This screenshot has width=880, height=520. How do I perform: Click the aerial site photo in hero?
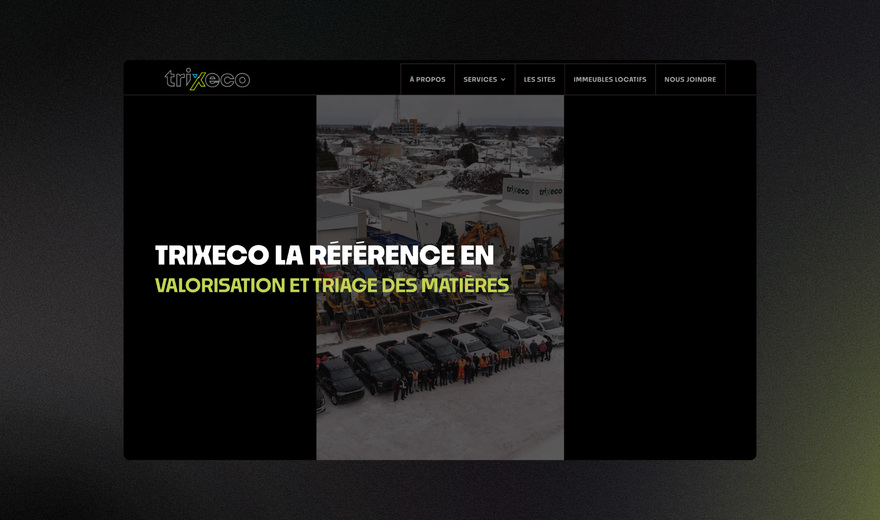440,277
